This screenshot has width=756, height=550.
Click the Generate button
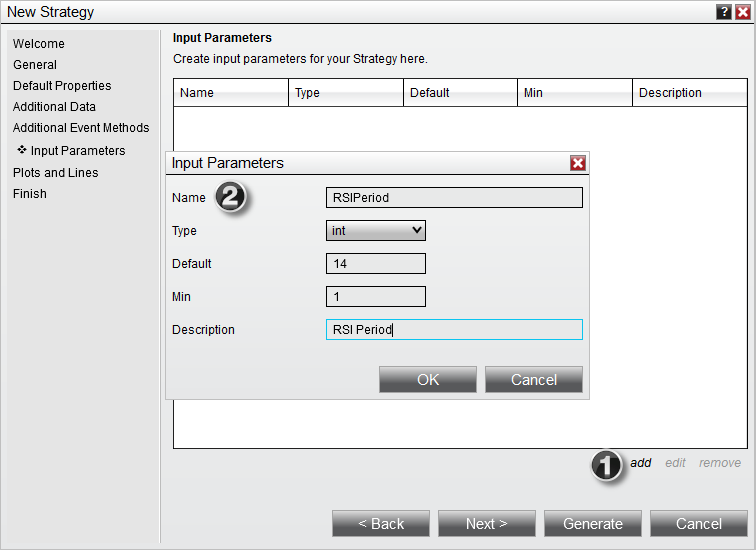[x=593, y=523]
